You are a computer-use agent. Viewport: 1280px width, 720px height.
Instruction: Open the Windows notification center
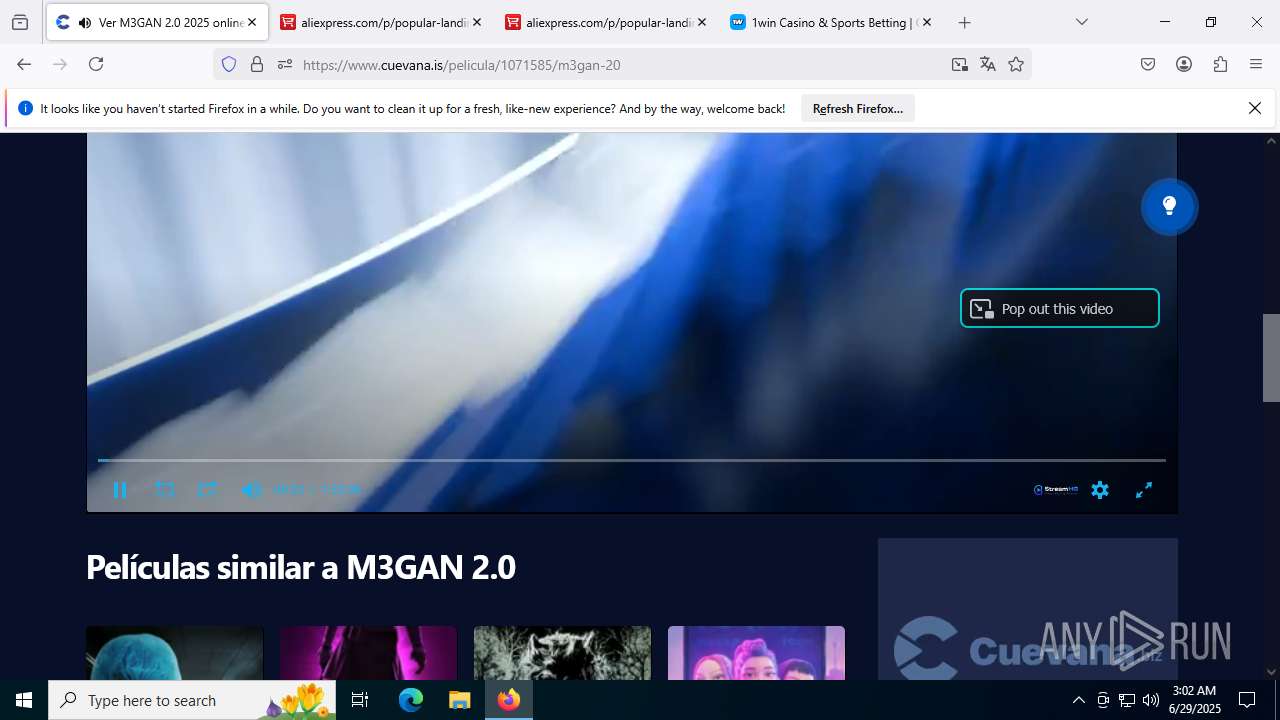1247,700
